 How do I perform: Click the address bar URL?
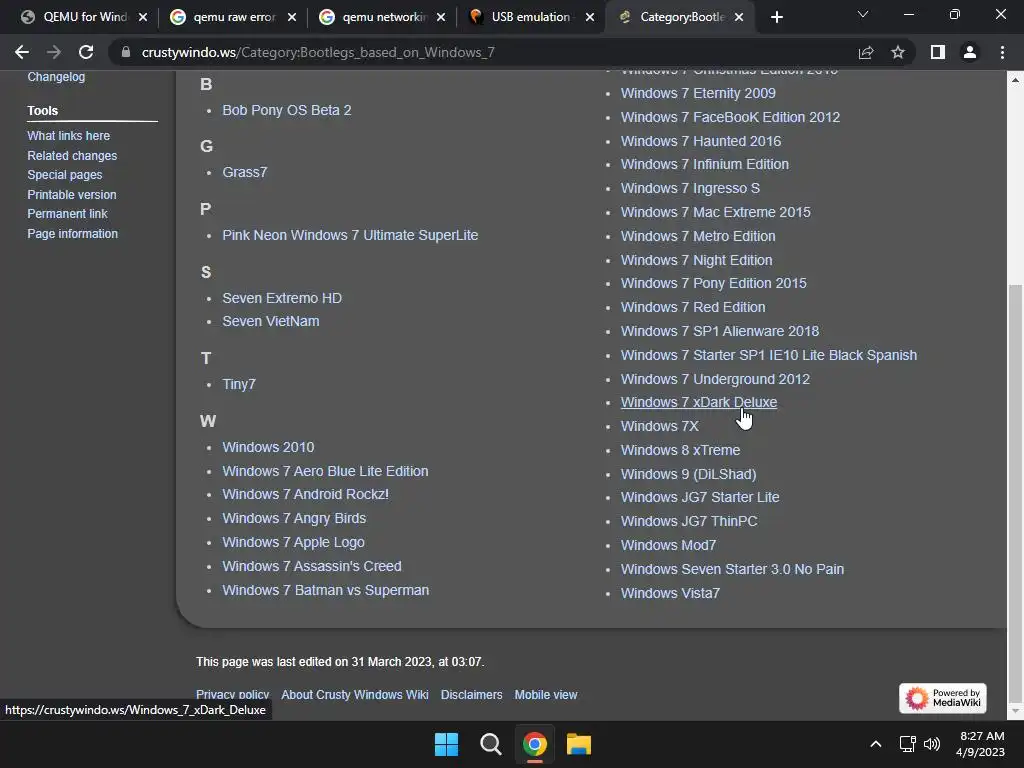point(318,52)
